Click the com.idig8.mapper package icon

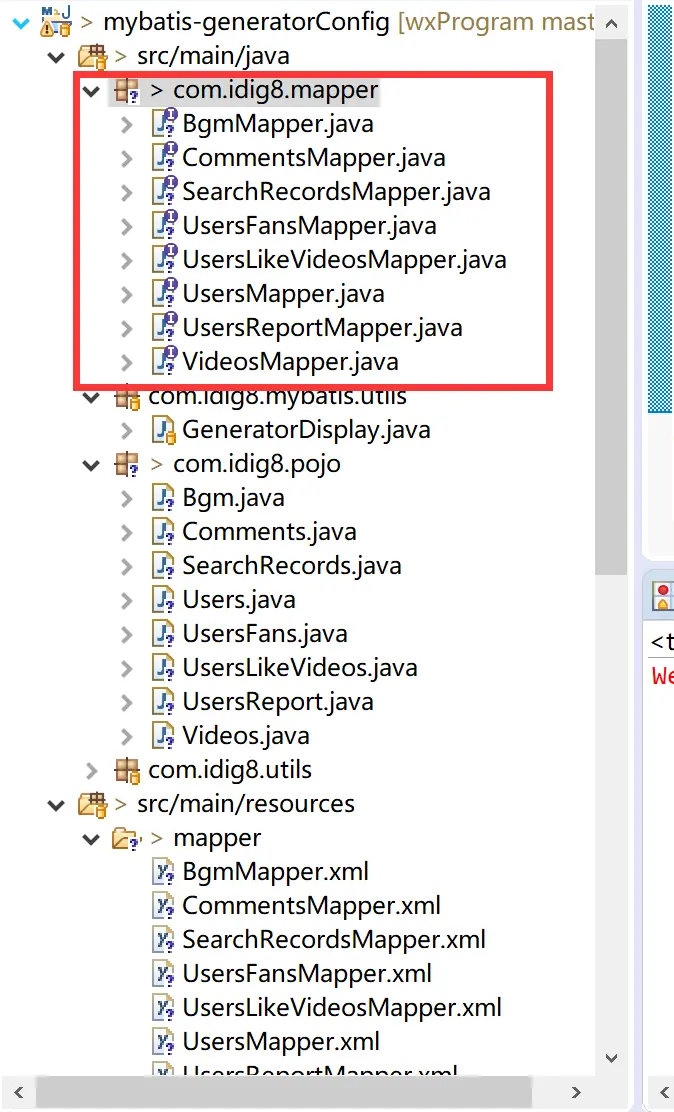point(127,90)
